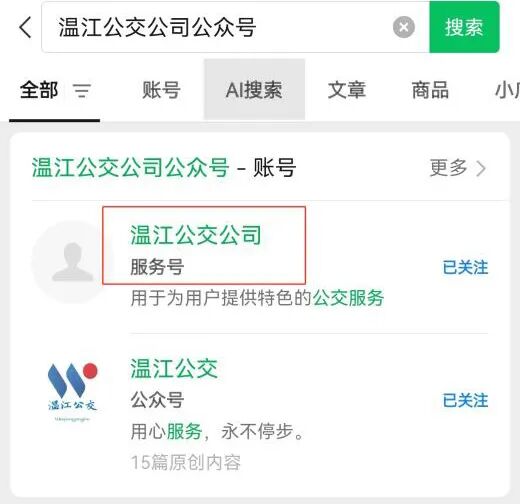Clear the search text with X icon

pyautogui.click(x=404, y=27)
